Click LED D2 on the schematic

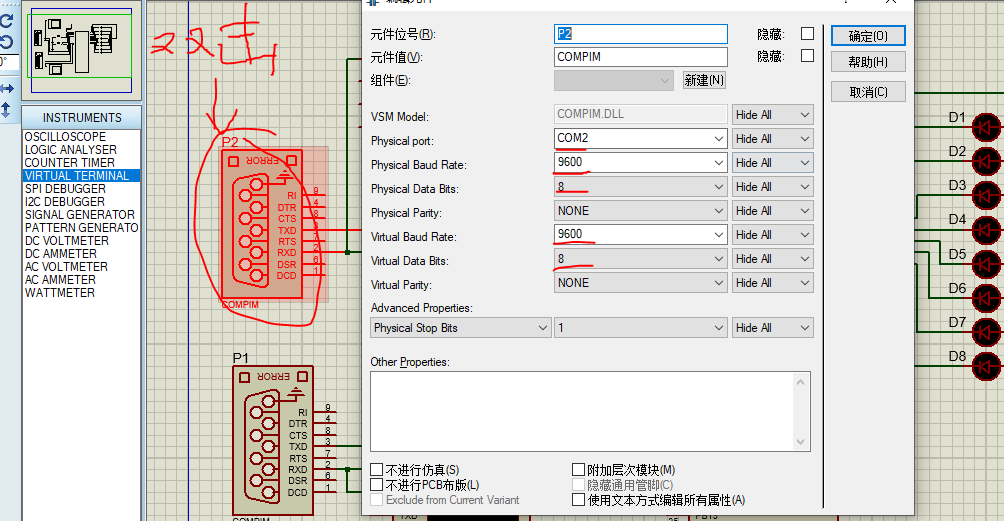click(986, 161)
